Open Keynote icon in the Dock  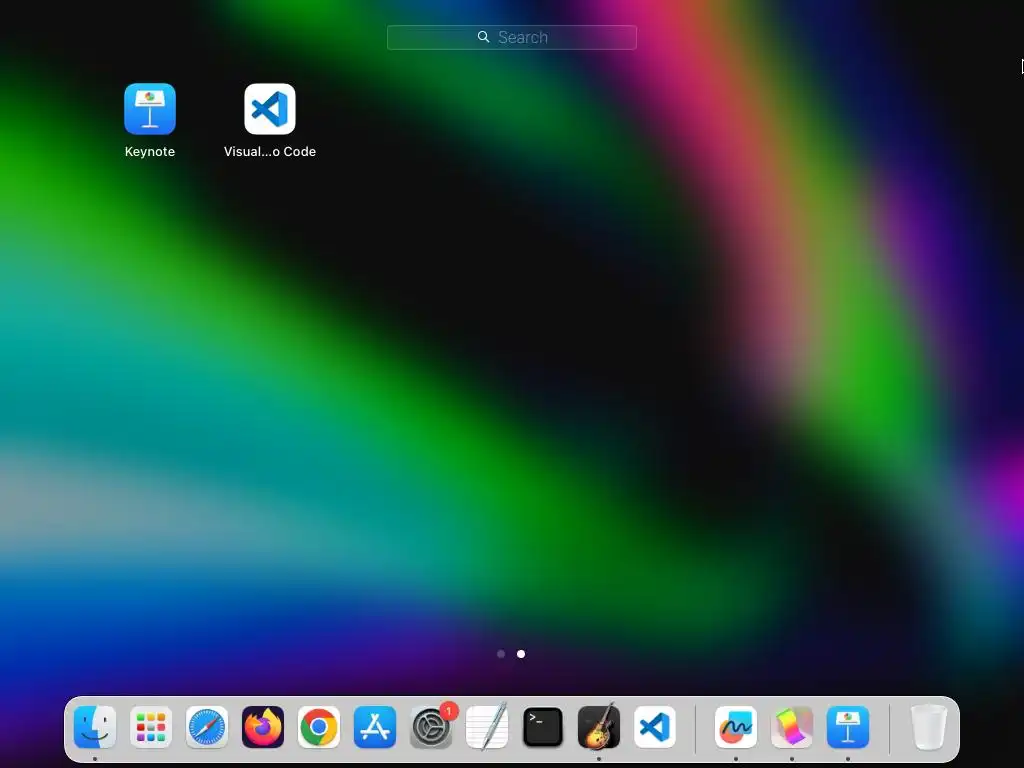coord(848,727)
